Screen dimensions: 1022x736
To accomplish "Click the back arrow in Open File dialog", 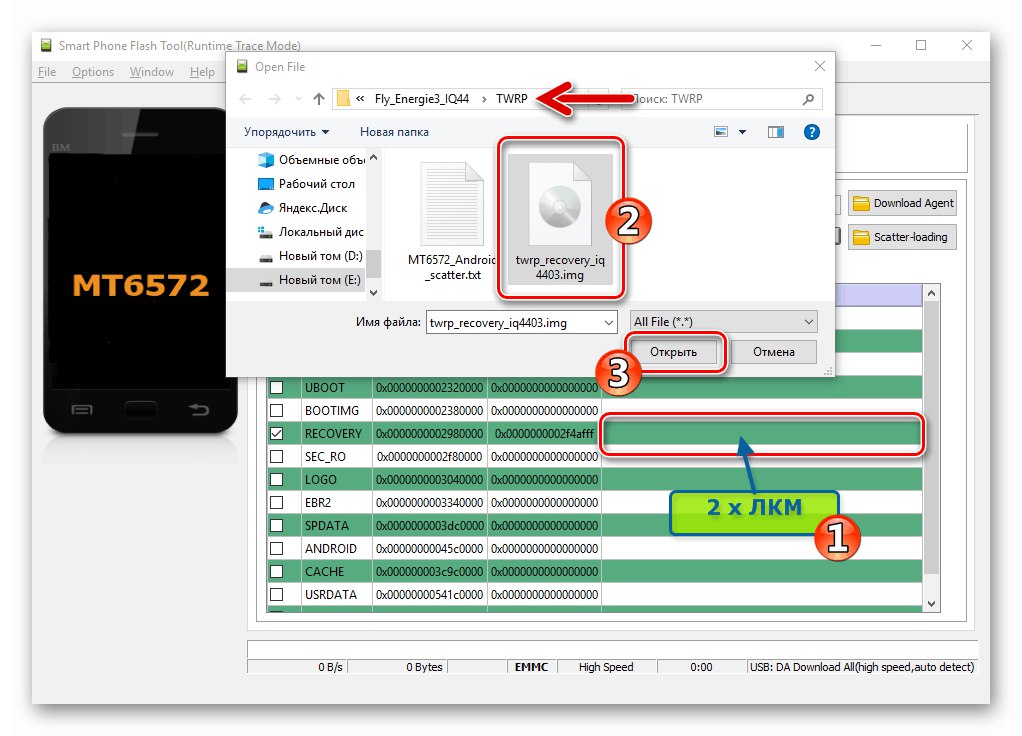I will pos(245,99).
